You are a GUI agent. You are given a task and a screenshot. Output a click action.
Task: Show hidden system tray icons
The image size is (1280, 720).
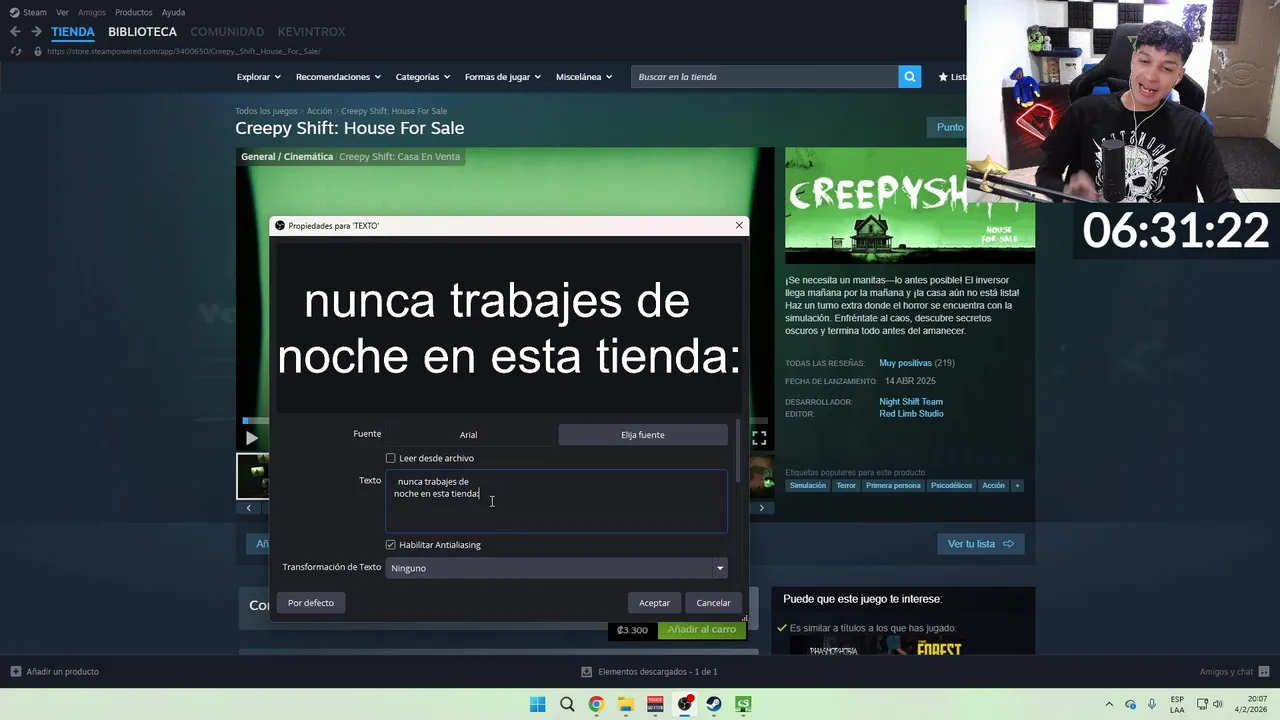(1108, 704)
